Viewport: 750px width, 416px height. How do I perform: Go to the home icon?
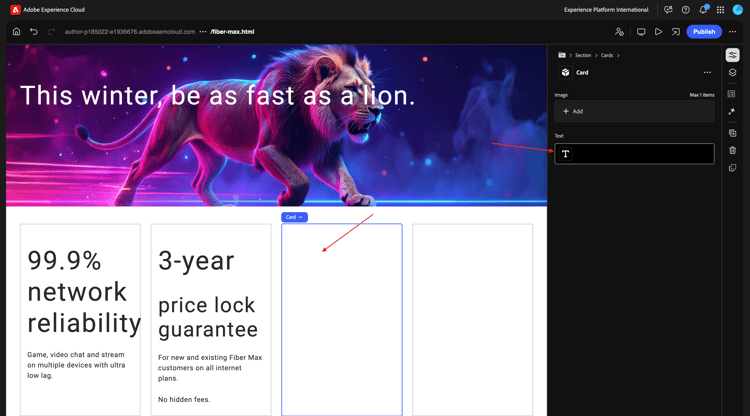[x=16, y=32]
